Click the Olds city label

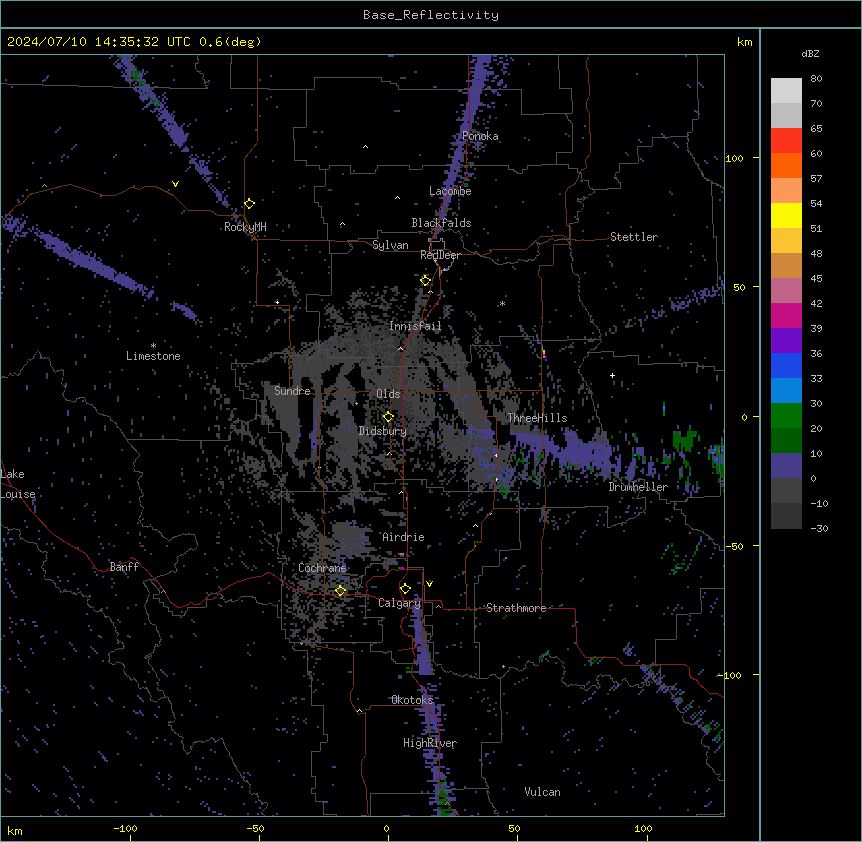pos(388,394)
